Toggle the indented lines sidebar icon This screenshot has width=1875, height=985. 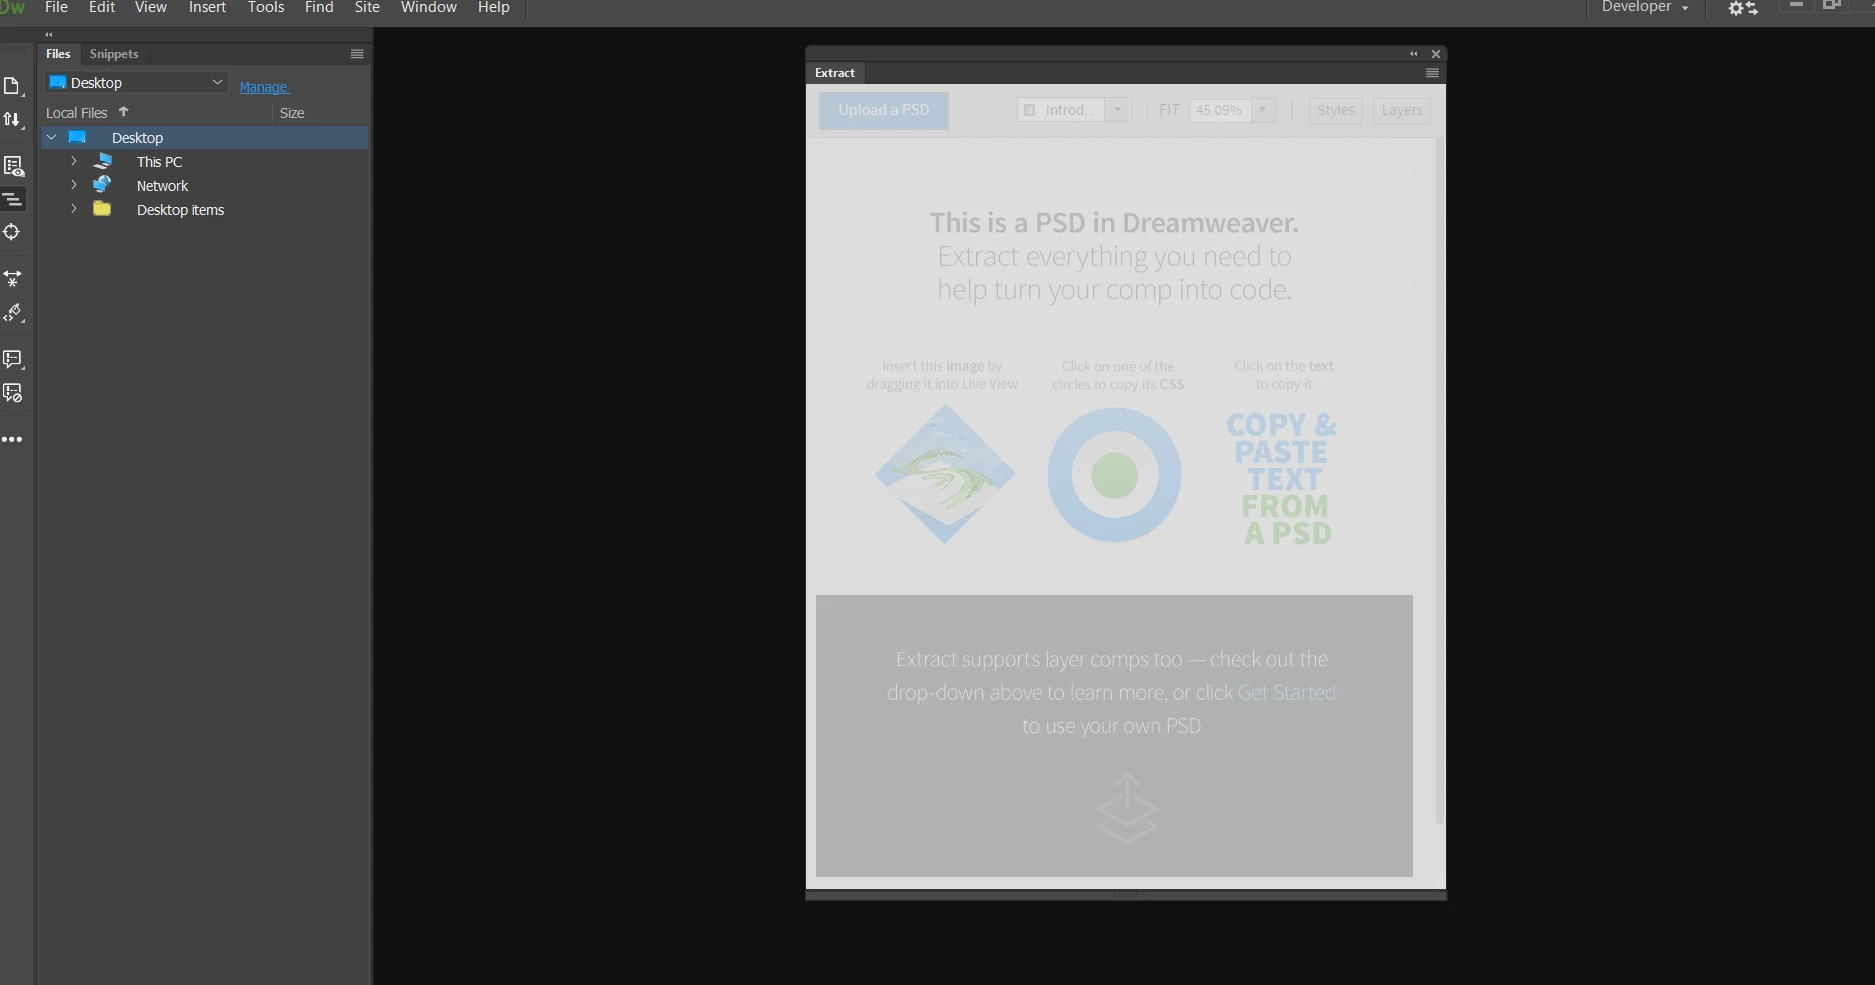pos(12,199)
